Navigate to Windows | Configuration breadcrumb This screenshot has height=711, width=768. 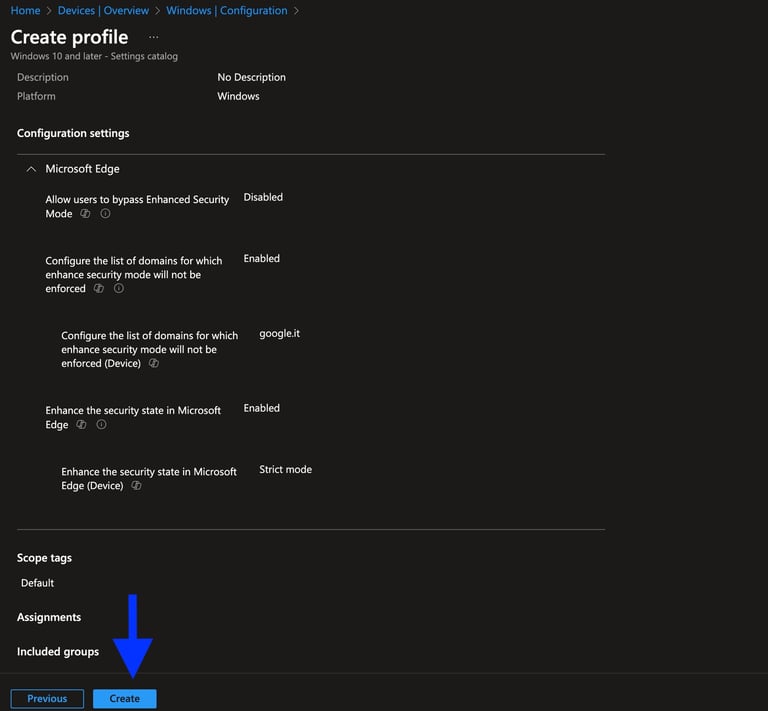click(x=227, y=10)
